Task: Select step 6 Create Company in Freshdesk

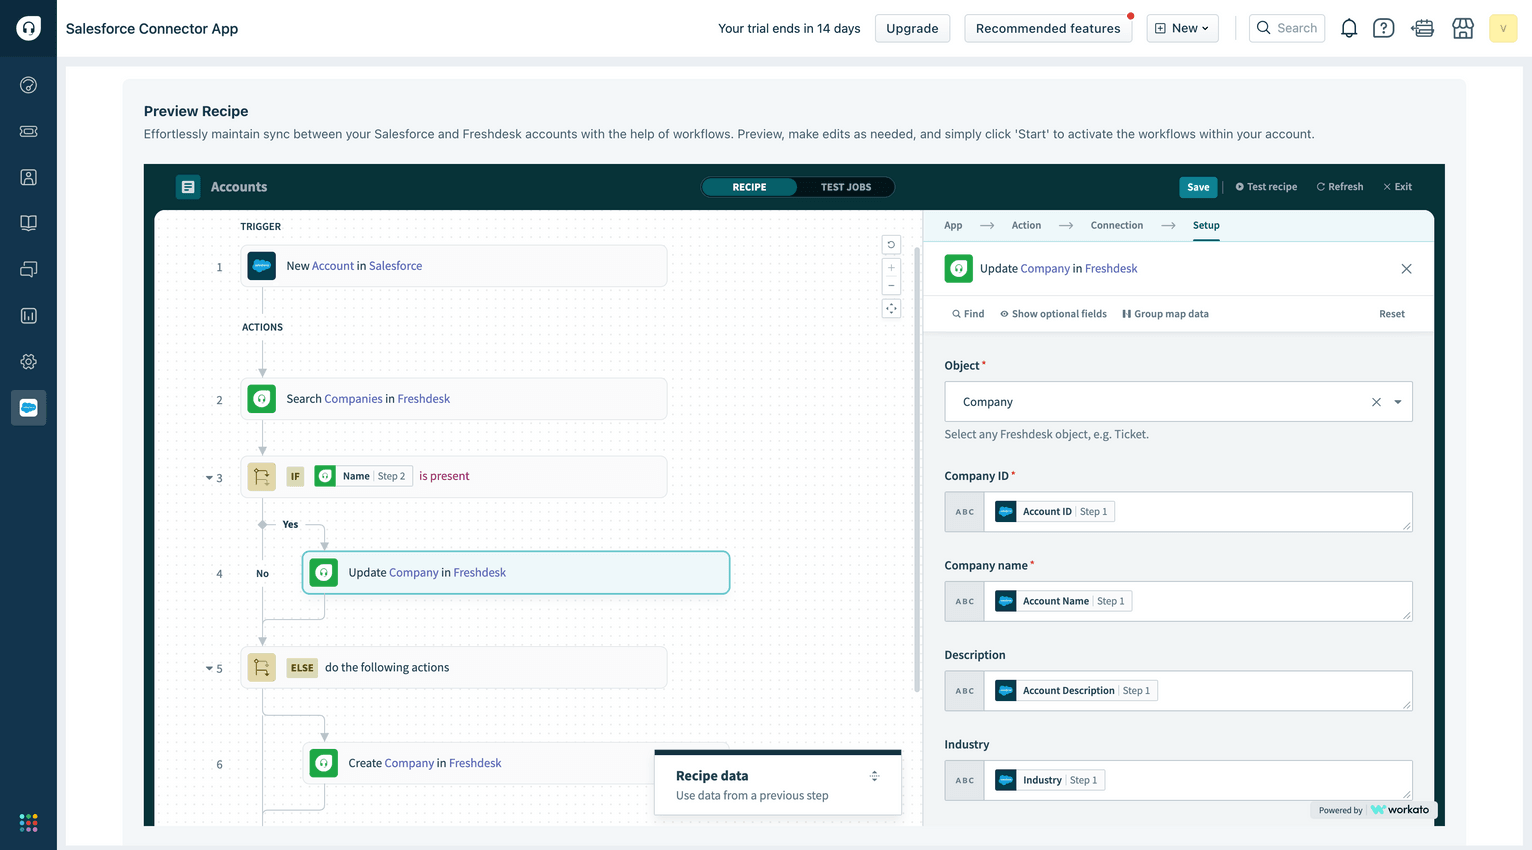Action: (516, 763)
